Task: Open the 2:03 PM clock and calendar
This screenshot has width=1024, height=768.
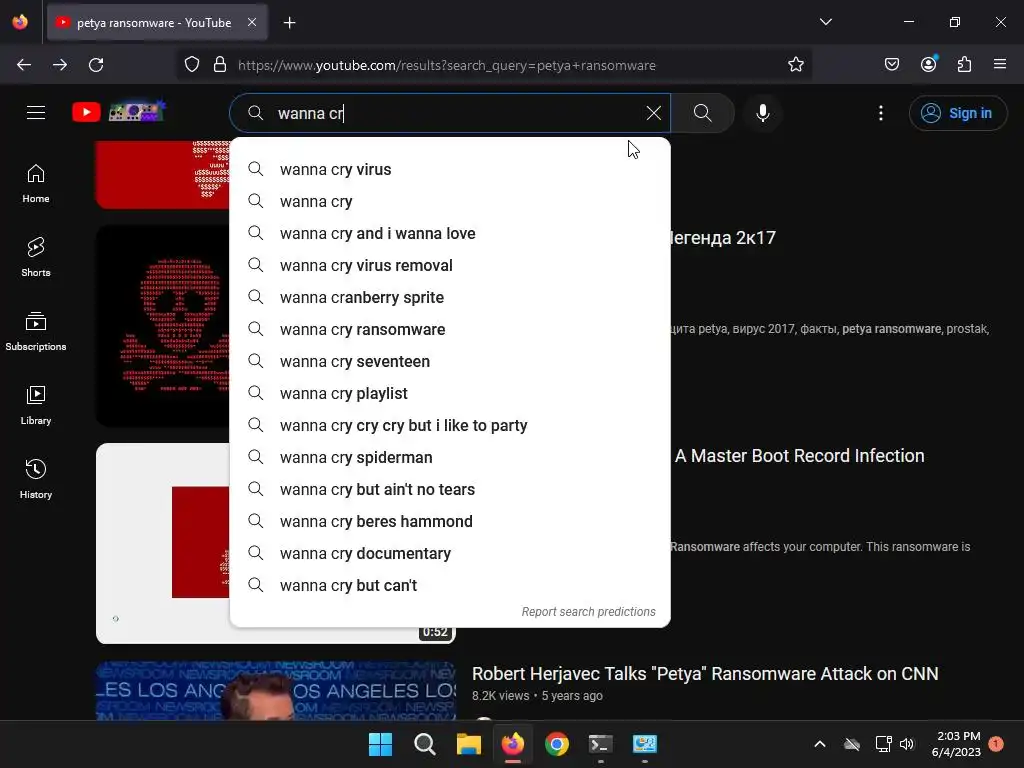Action: (x=957, y=744)
